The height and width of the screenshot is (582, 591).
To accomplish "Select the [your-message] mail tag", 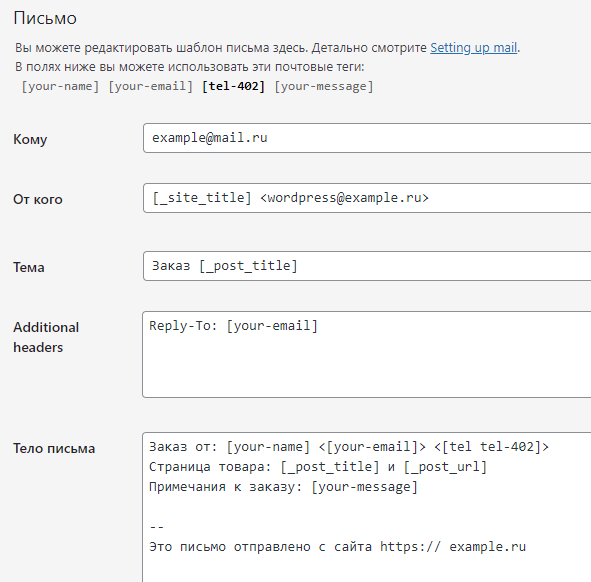I will (324, 86).
